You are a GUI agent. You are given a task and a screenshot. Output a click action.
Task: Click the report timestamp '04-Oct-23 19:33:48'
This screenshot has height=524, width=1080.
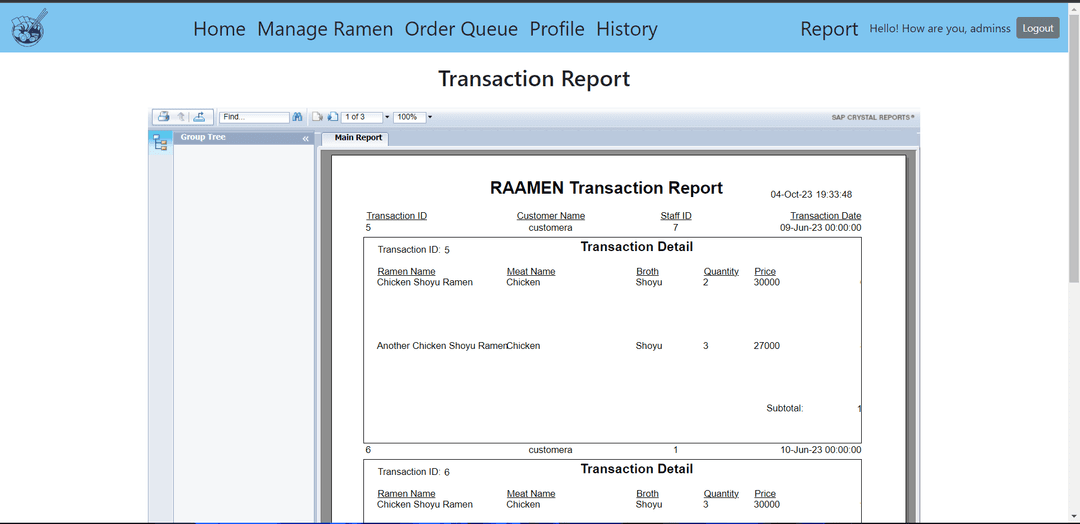811,195
